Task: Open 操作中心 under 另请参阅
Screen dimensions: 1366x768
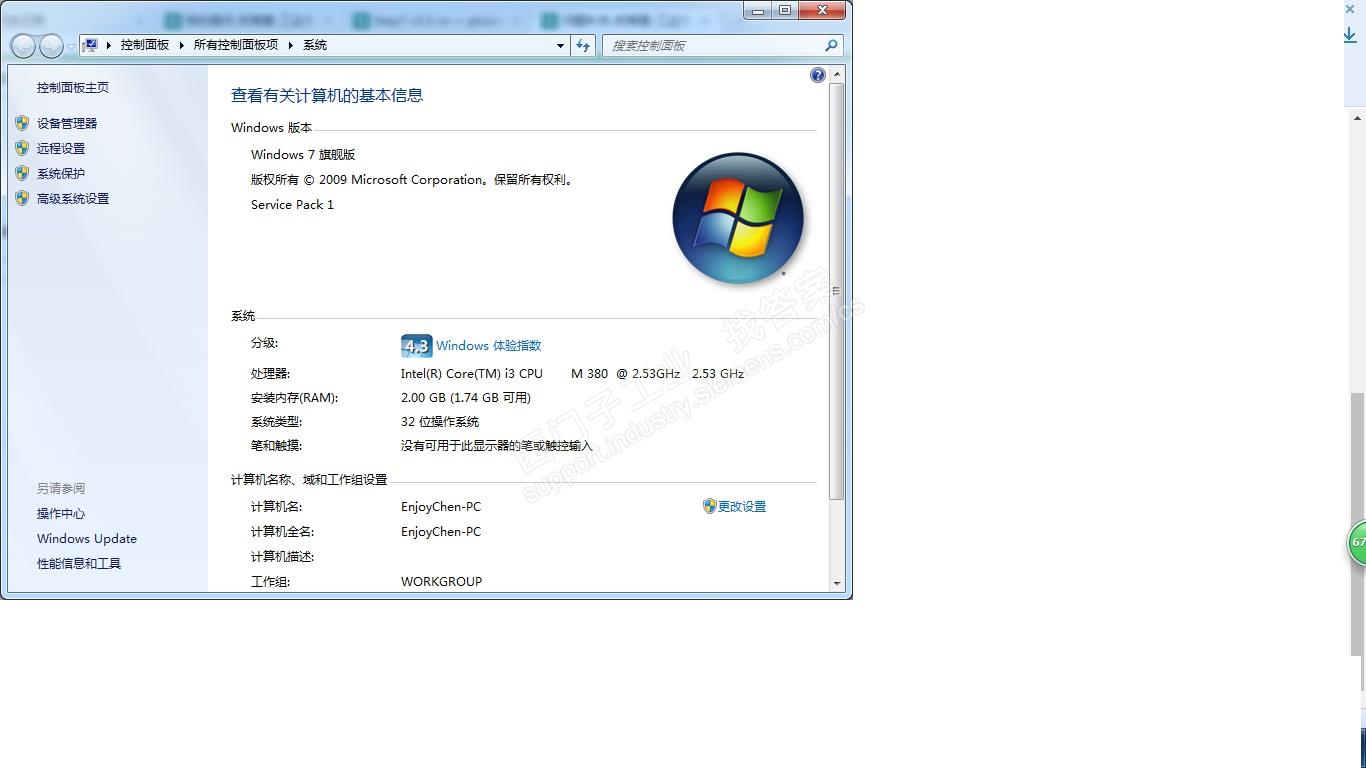Action: 61,514
